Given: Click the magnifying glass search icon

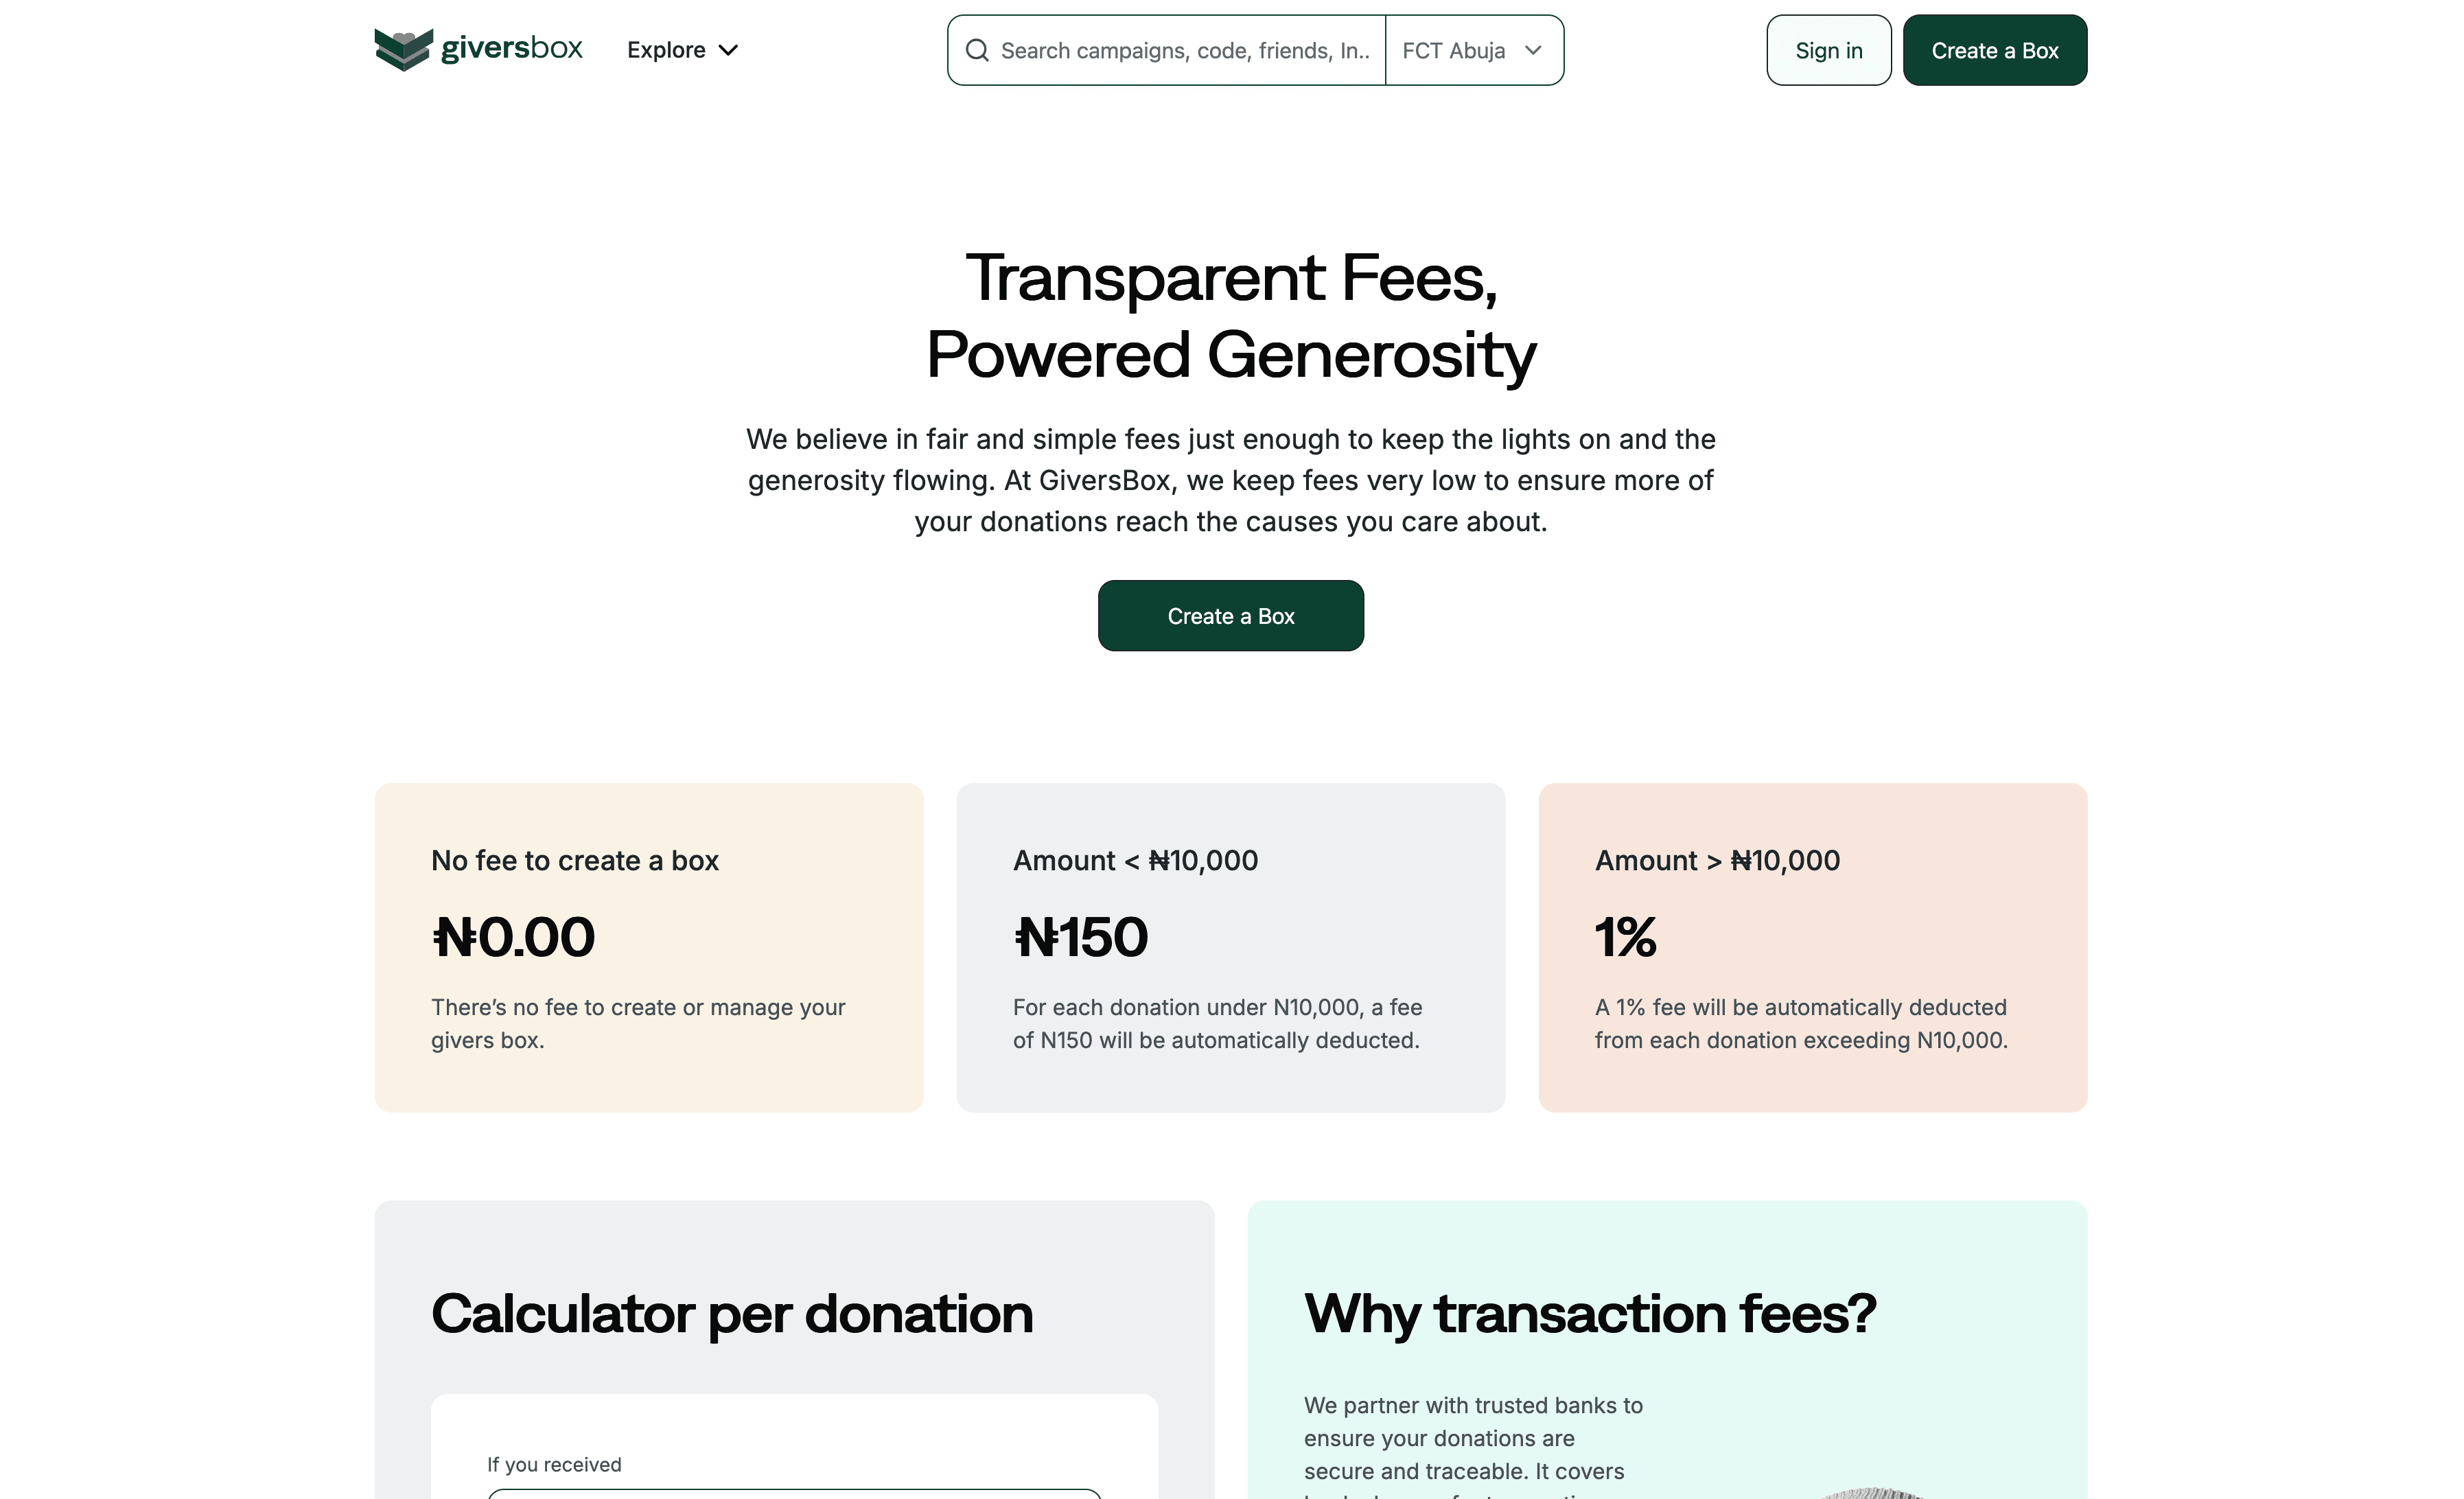Looking at the screenshot, I should (x=977, y=50).
